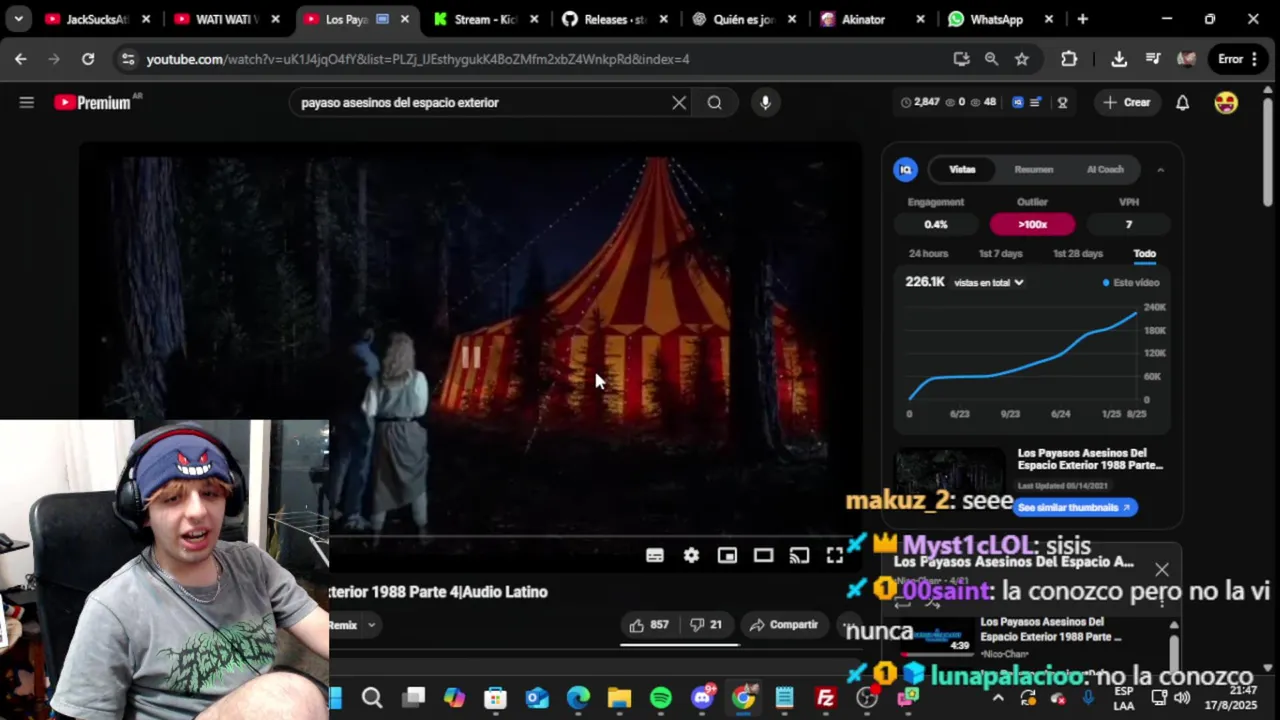Collapse the vidIQ panel chevron
Screen dimensions: 1280x720
click(1161, 170)
